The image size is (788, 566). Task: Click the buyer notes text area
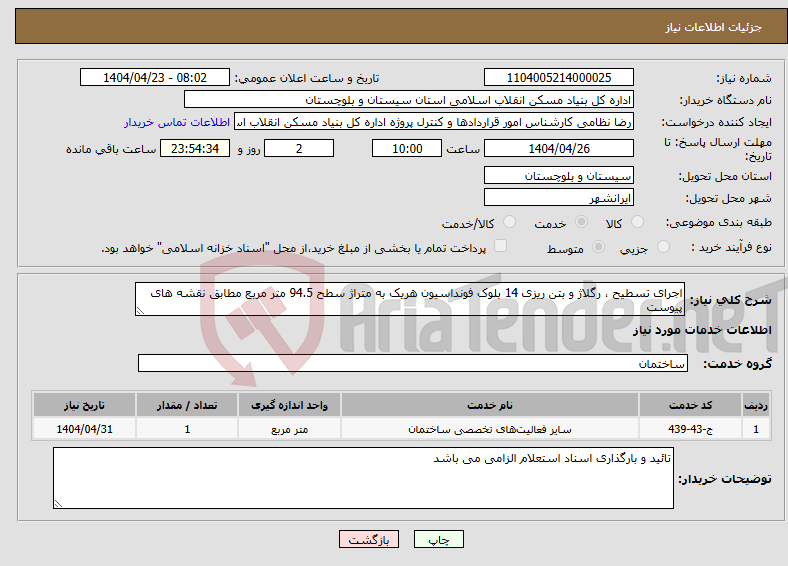click(x=363, y=478)
